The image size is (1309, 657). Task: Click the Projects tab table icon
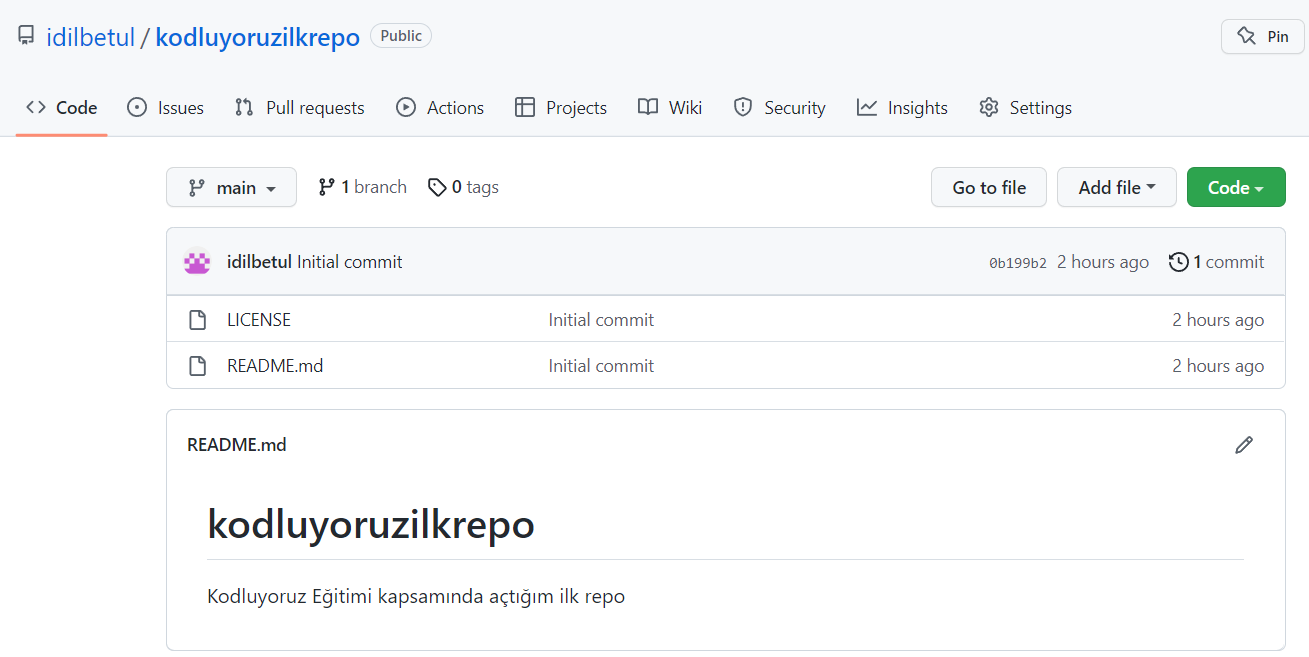(525, 108)
